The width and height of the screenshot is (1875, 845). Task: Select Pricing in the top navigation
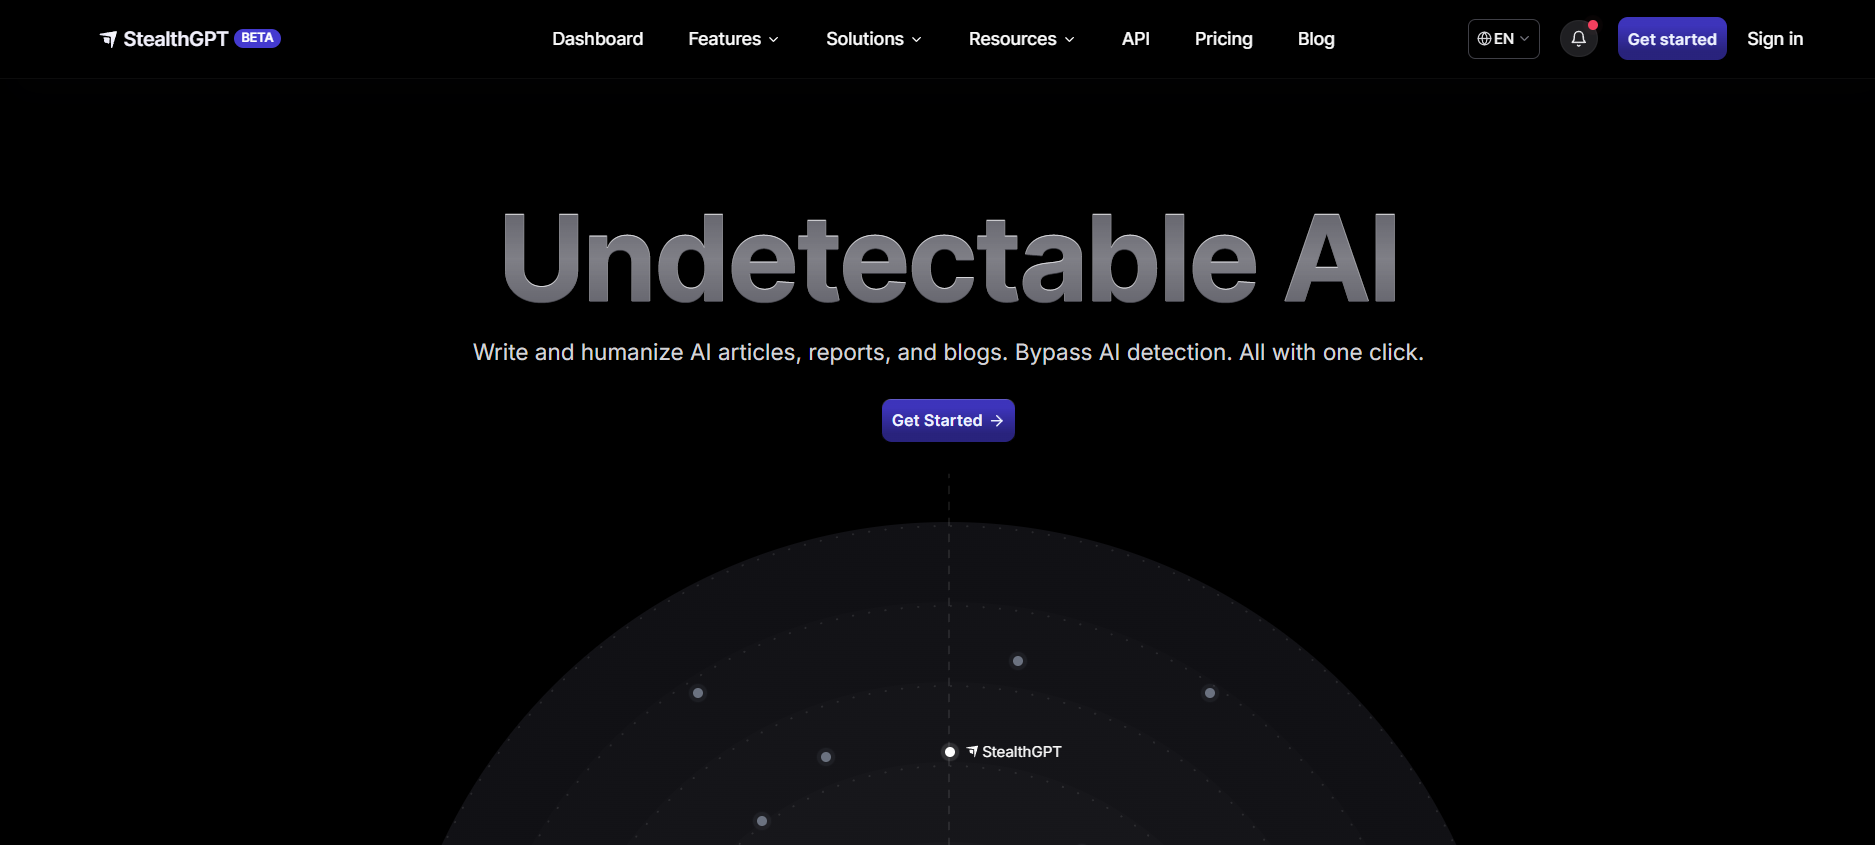click(x=1223, y=39)
